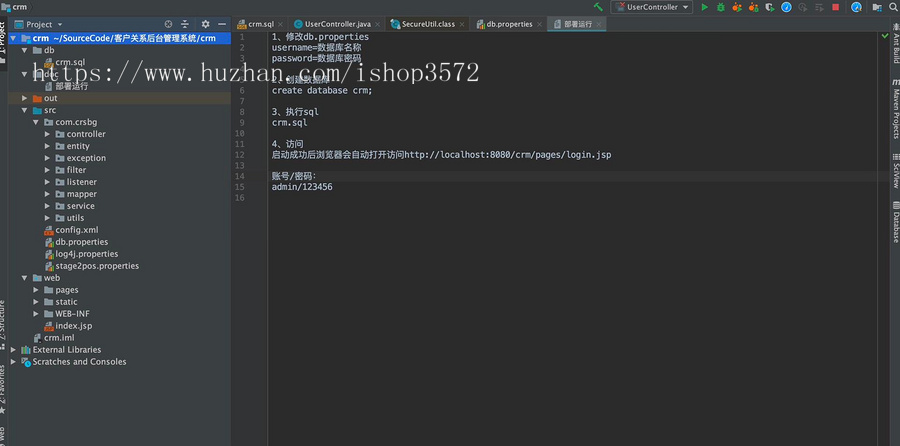The image size is (900, 446).
Task: Open the Maven Projects tool window
Action: pos(895,110)
